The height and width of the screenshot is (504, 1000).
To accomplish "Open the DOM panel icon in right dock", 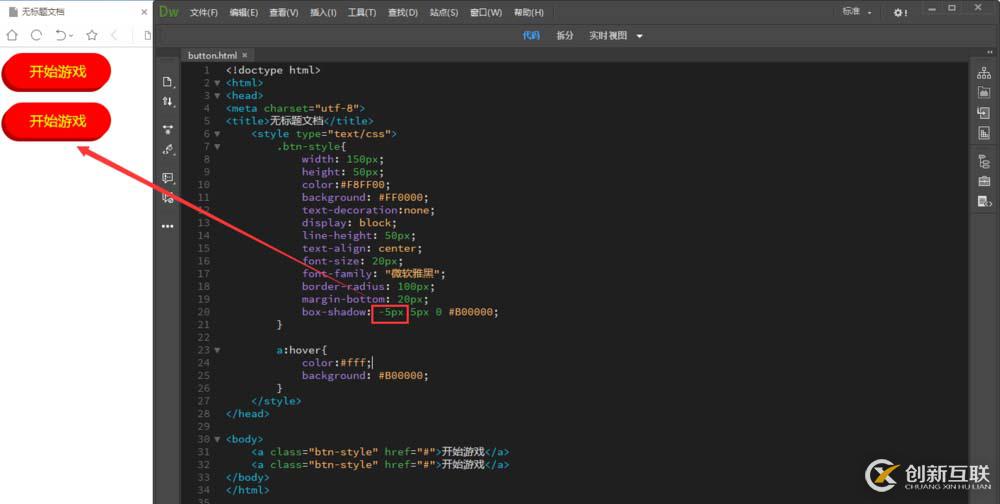I will pyautogui.click(x=984, y=161).
